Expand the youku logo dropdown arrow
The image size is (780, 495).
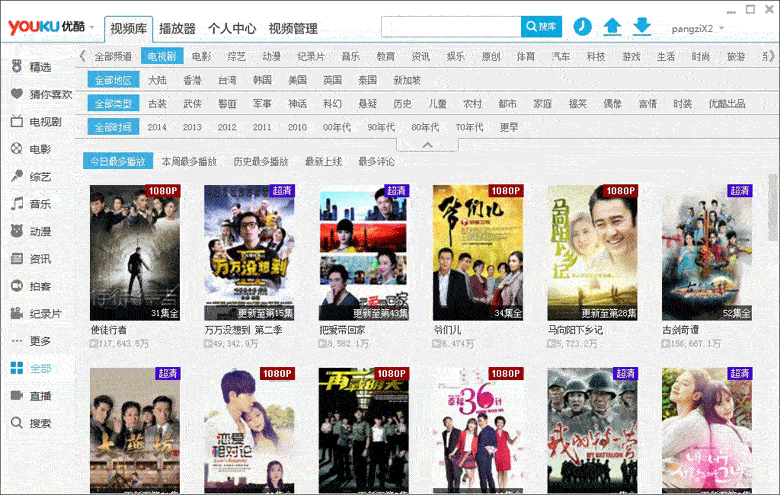(92, 27)
